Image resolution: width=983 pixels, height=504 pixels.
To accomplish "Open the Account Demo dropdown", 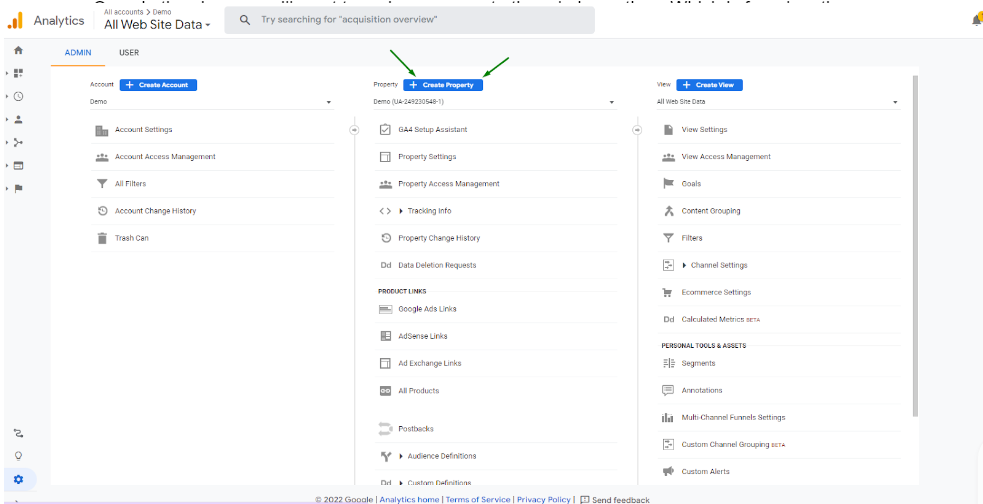I will [212, 102].
